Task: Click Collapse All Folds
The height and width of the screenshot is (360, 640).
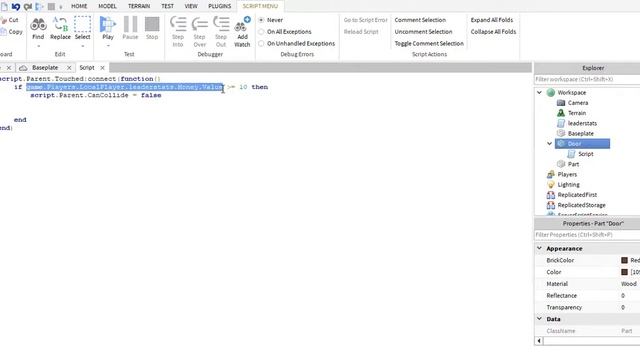Action: (493, 32)
